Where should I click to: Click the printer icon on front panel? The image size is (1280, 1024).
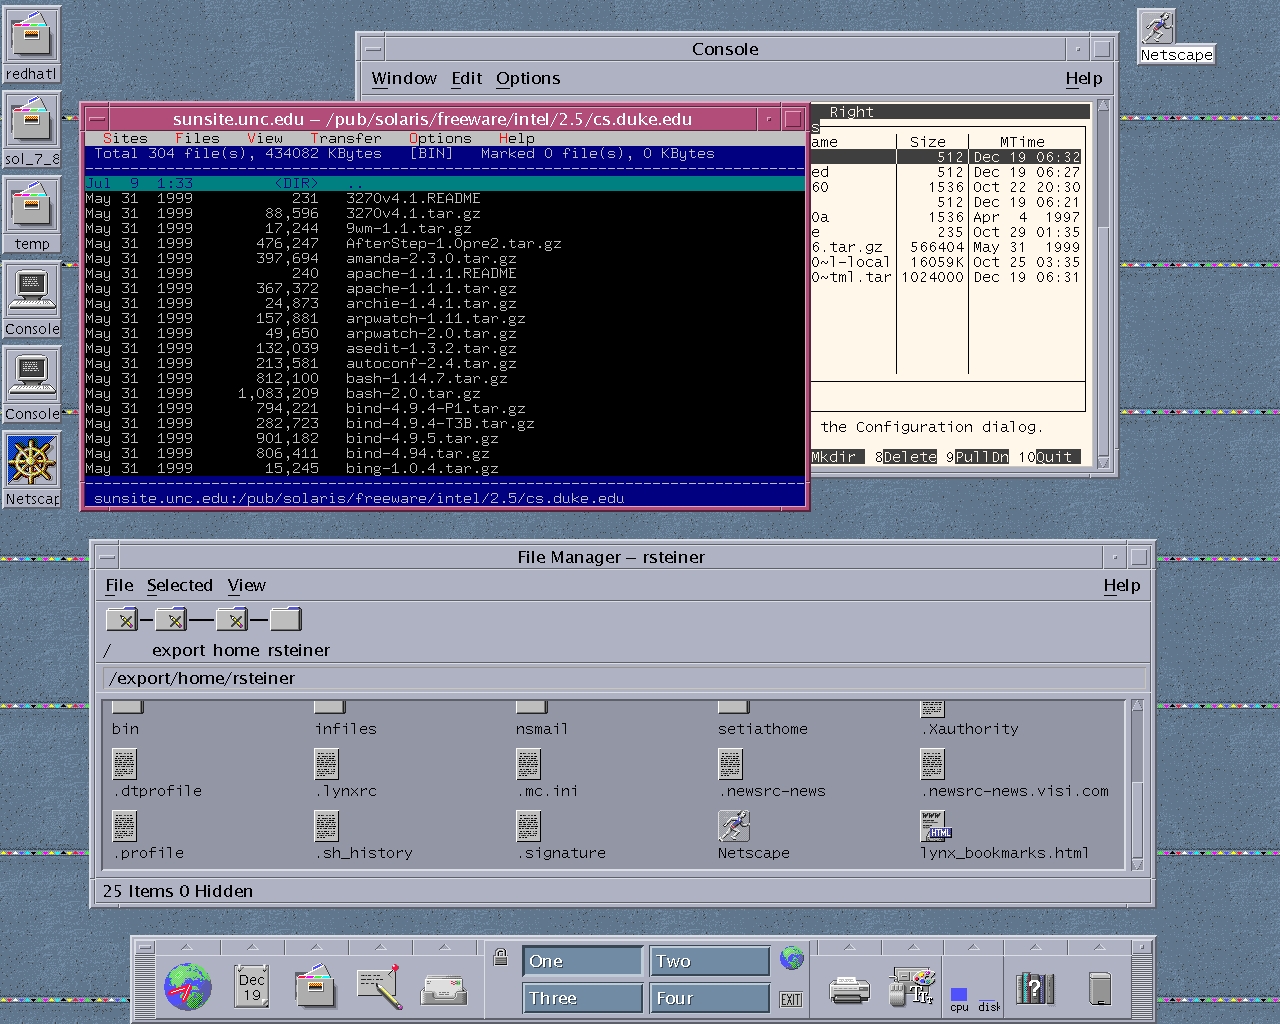tap(849, 990)
